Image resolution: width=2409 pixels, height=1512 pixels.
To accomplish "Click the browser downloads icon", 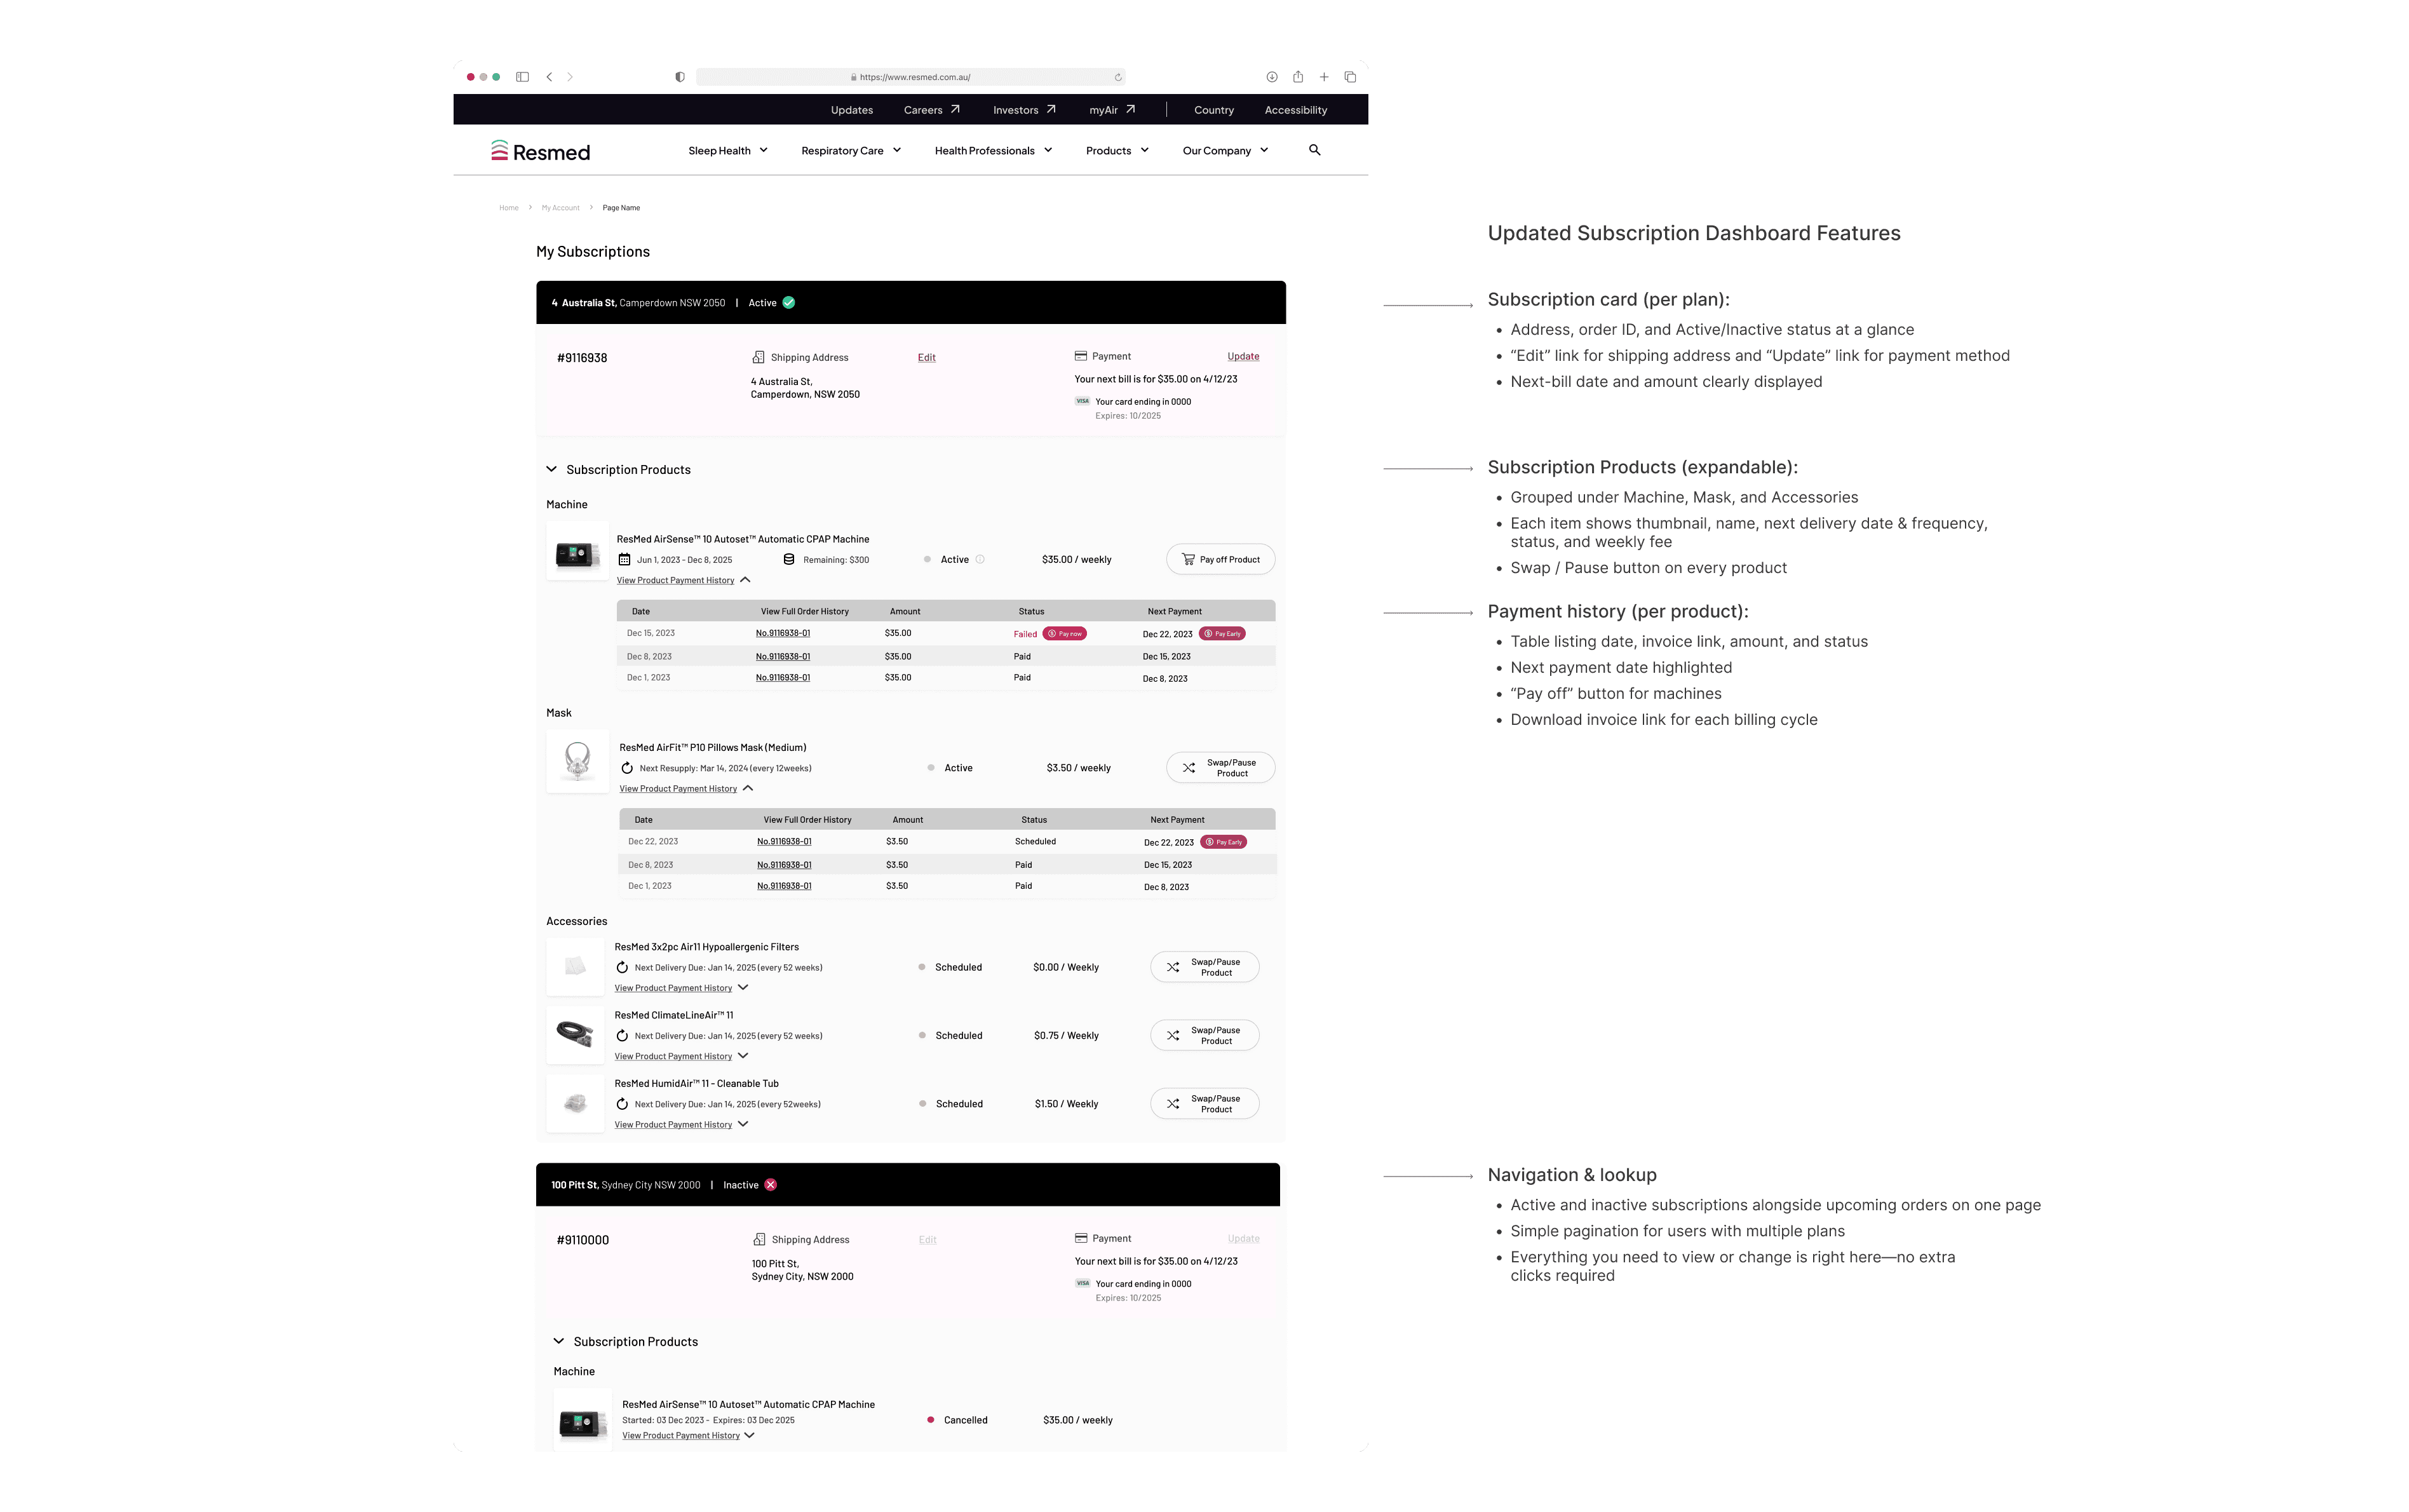I will pos(1271,77).
